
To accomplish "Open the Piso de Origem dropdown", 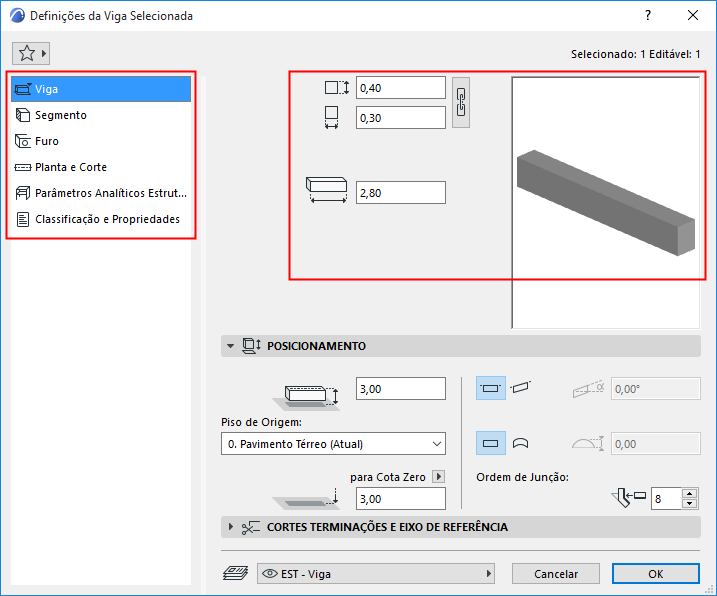I will pyautogui.click(x=333, y=444).
